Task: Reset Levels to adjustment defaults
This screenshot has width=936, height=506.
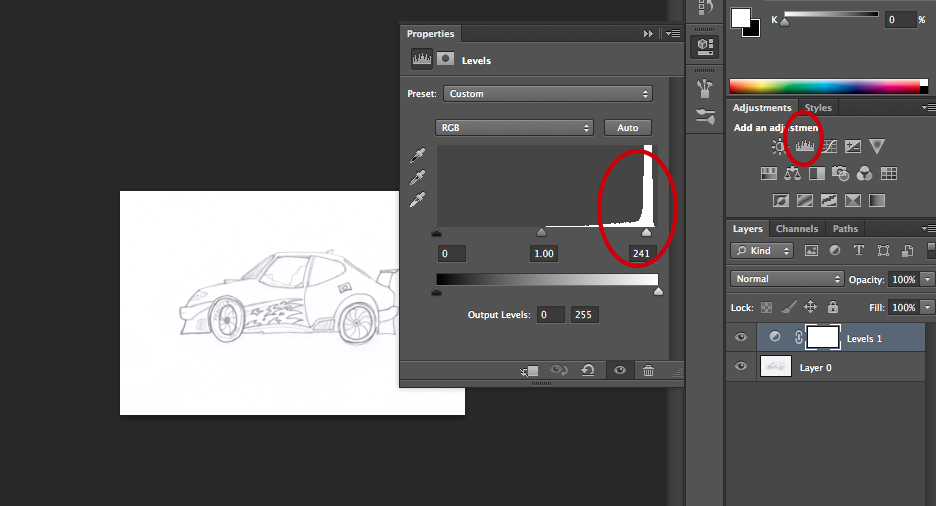Action: point(588,371)
